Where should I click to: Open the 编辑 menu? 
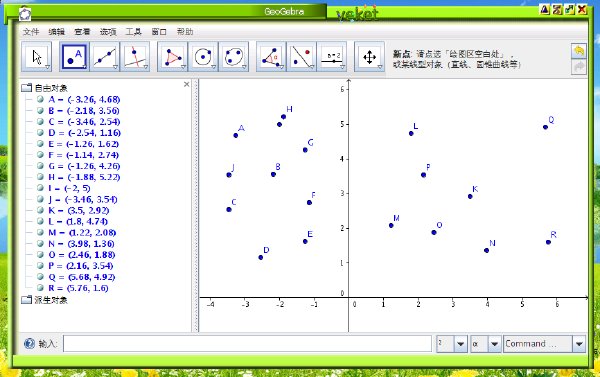[x=57, y=32]
